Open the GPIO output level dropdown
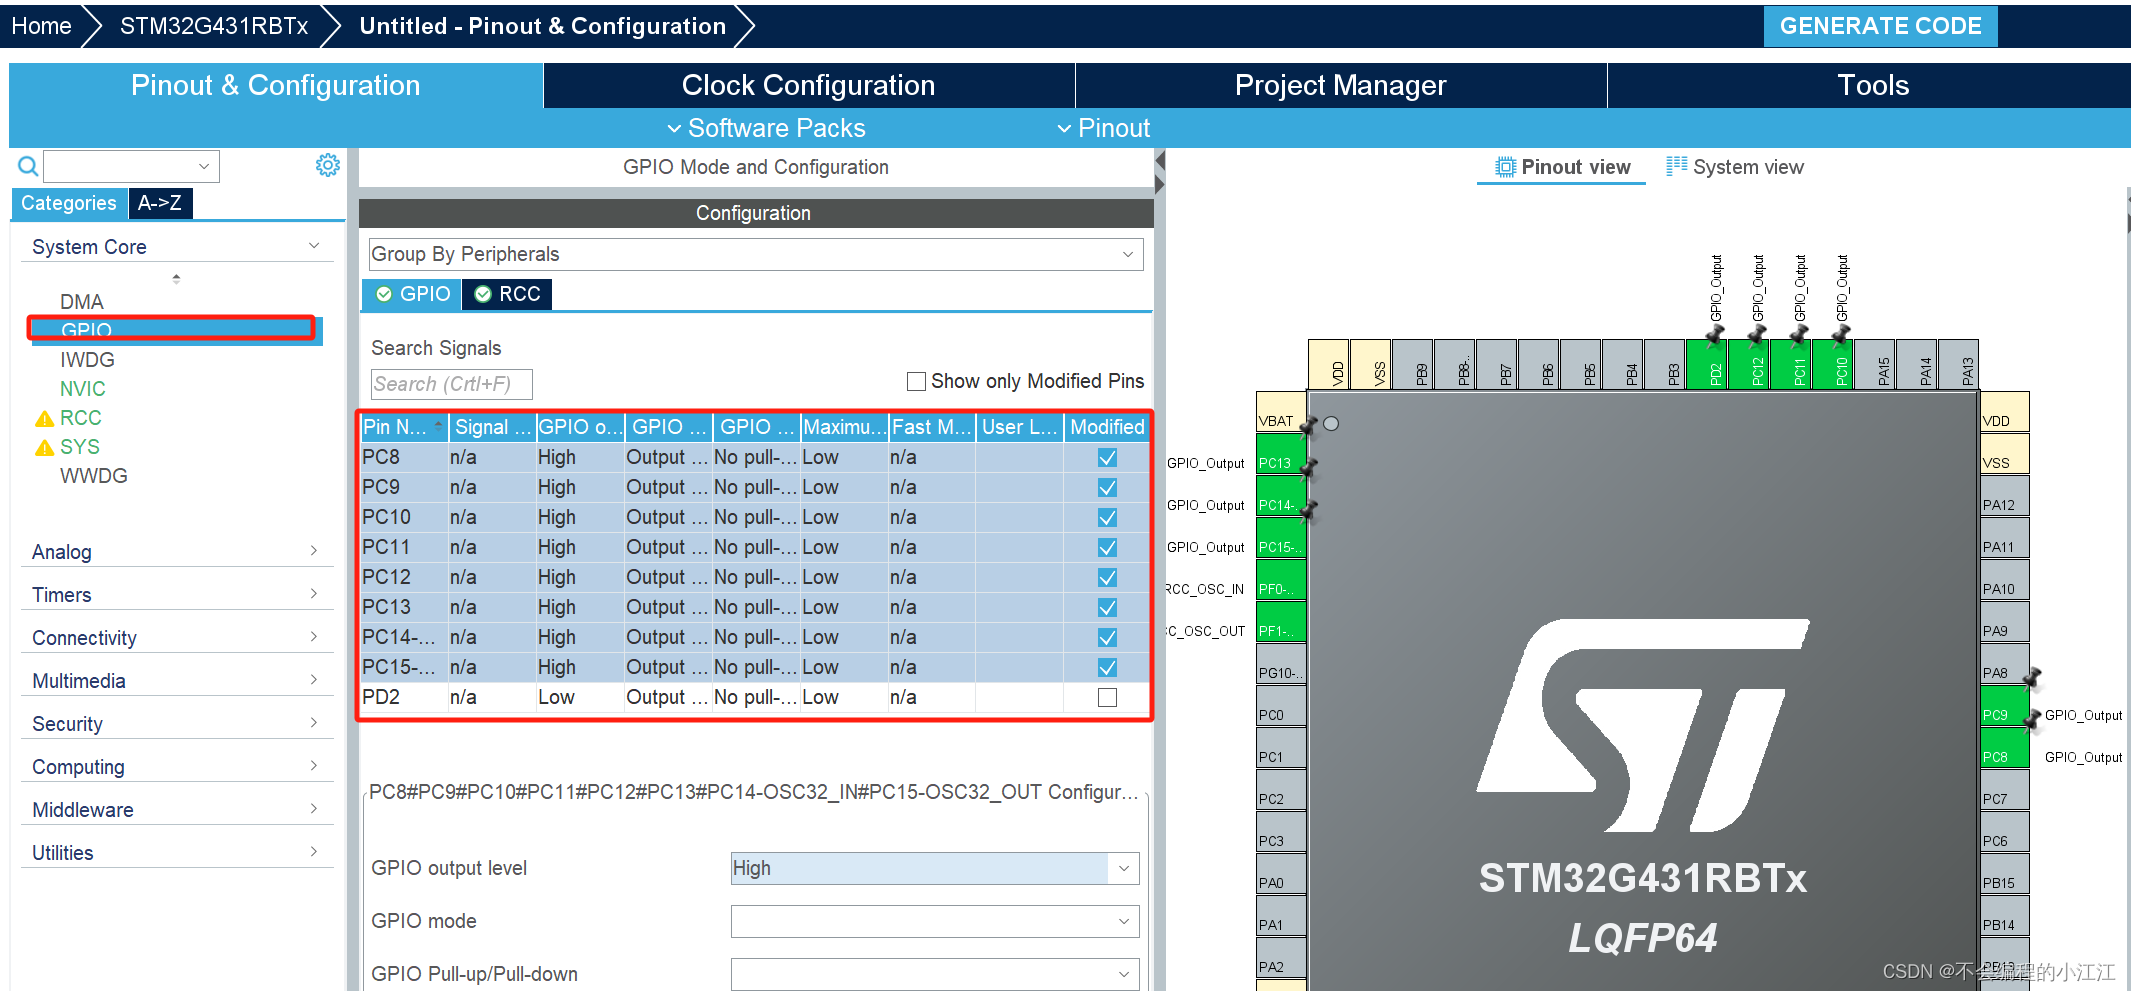 pyautogui.click(x=935, y=868)
